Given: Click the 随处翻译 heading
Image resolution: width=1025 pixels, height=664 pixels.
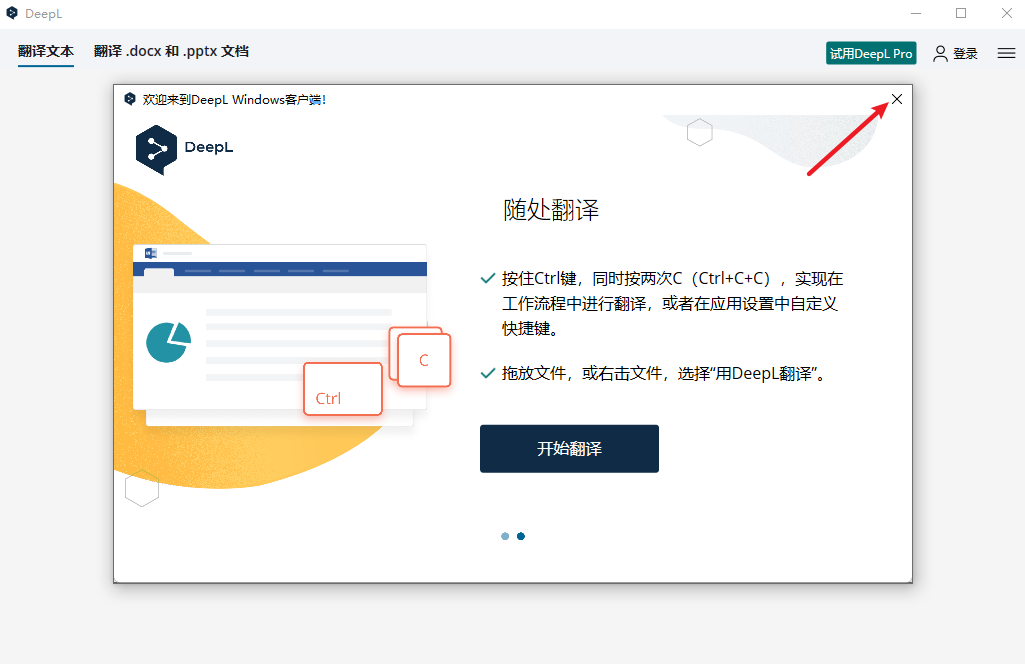Looking at the screenshot, I should (x=551, y=210).
